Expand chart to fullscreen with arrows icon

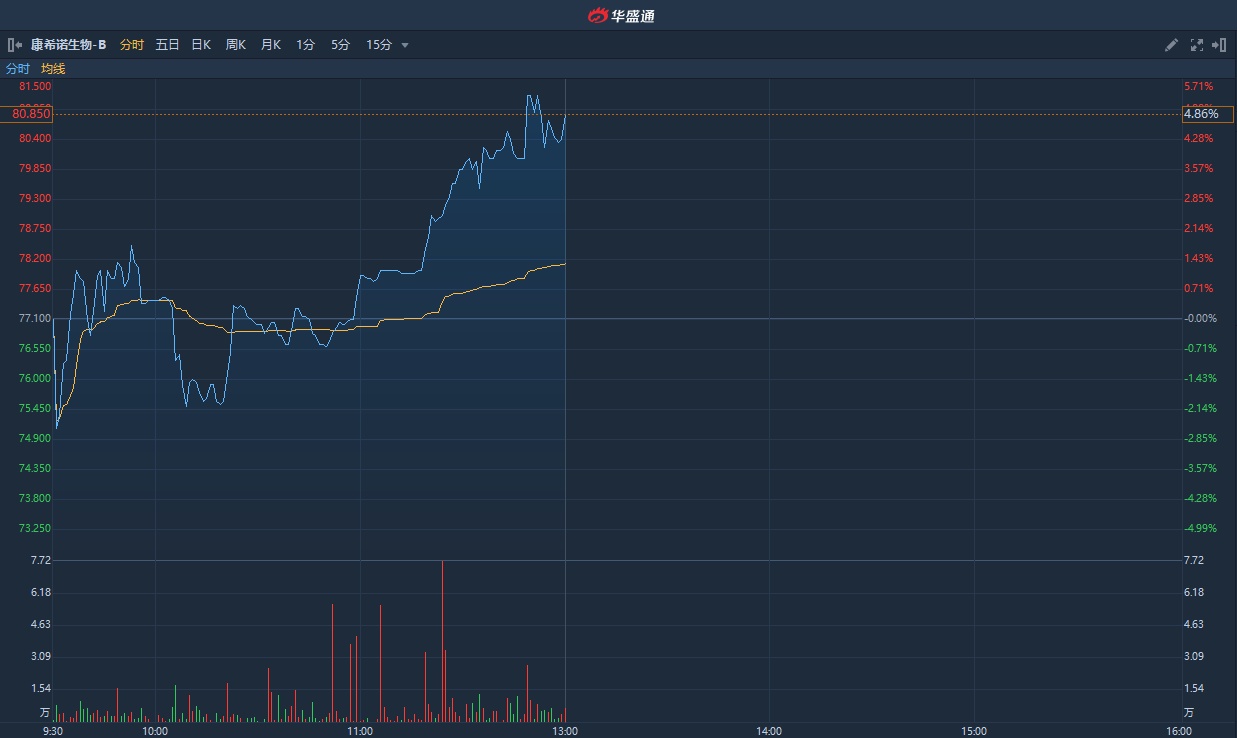tap(1196, 45)
